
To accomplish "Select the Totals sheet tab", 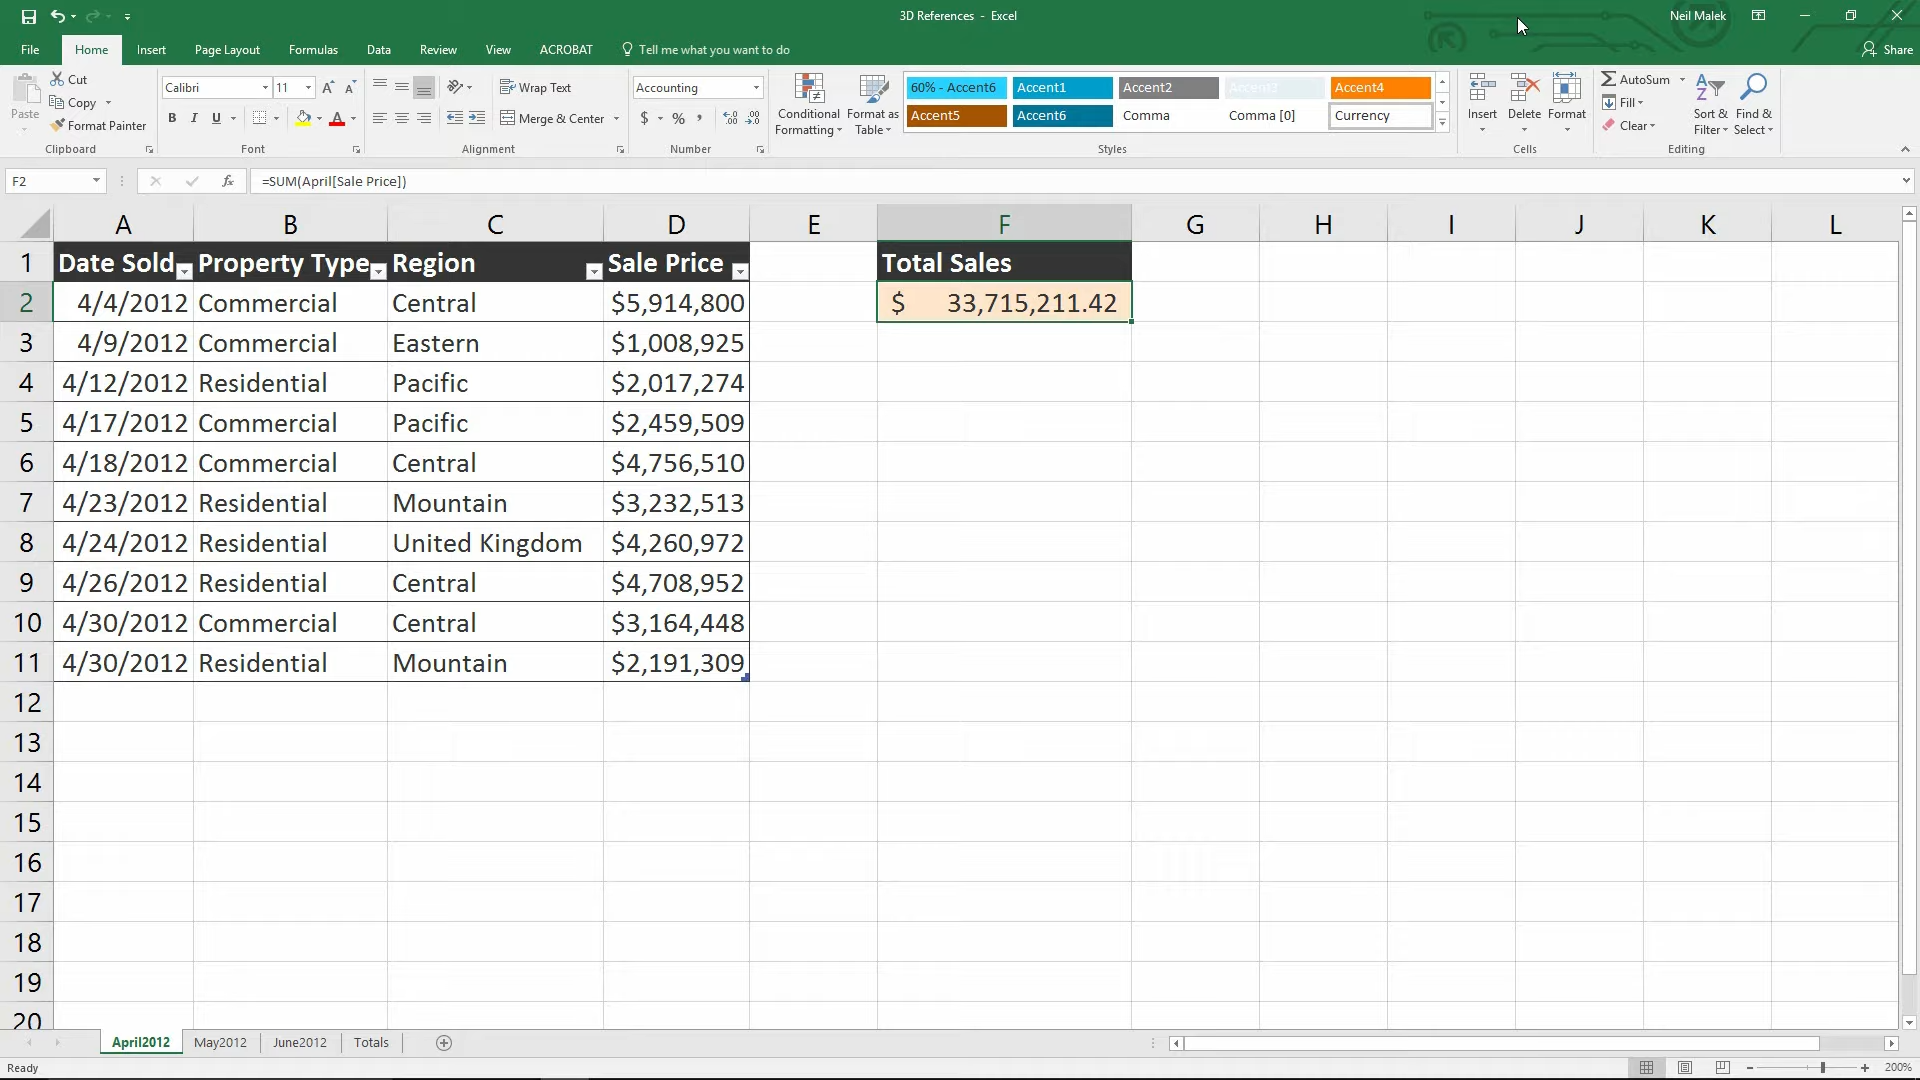I will [x=371, y=1042].
